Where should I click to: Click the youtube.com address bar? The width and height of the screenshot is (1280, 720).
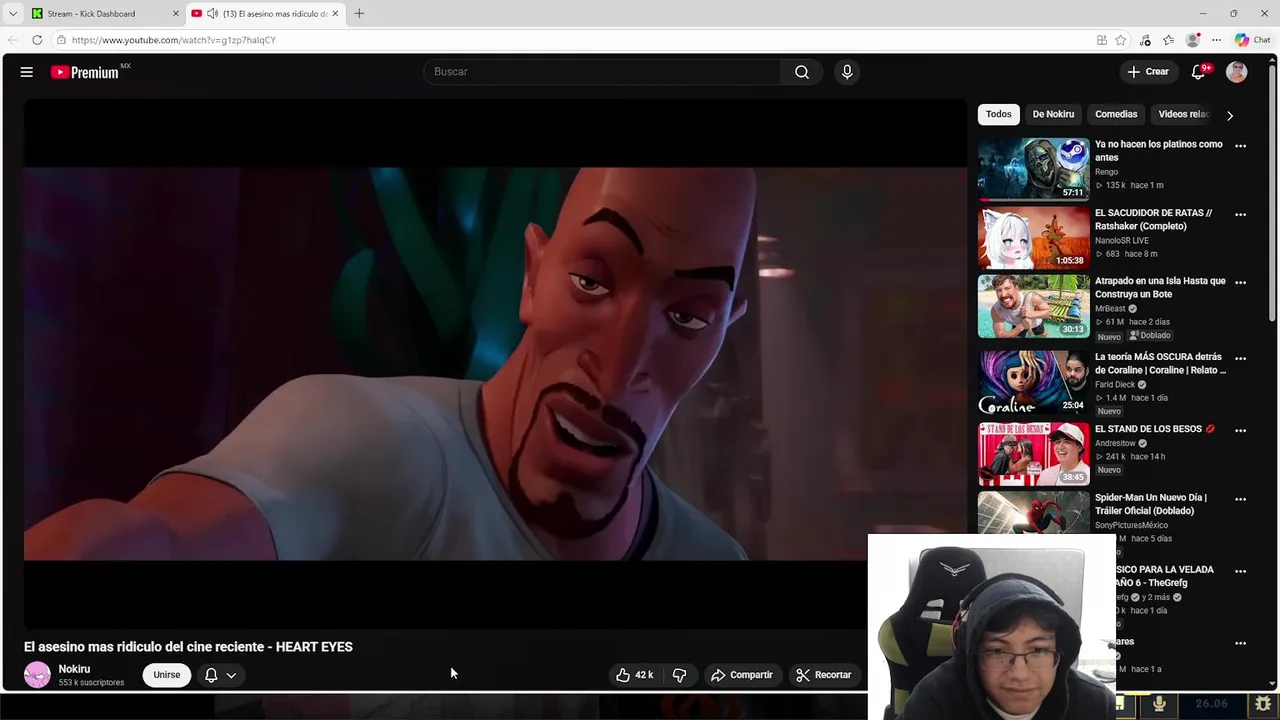[x=570, y=40]
